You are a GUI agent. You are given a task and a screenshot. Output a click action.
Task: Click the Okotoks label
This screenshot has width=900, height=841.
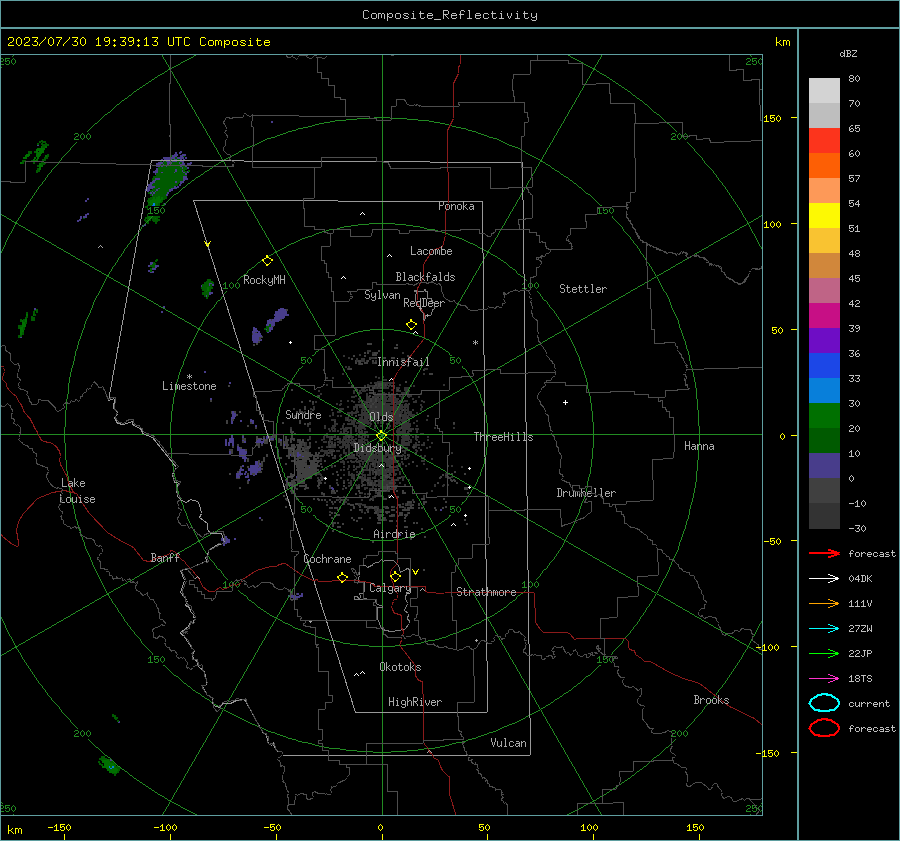tap(400, 667)
